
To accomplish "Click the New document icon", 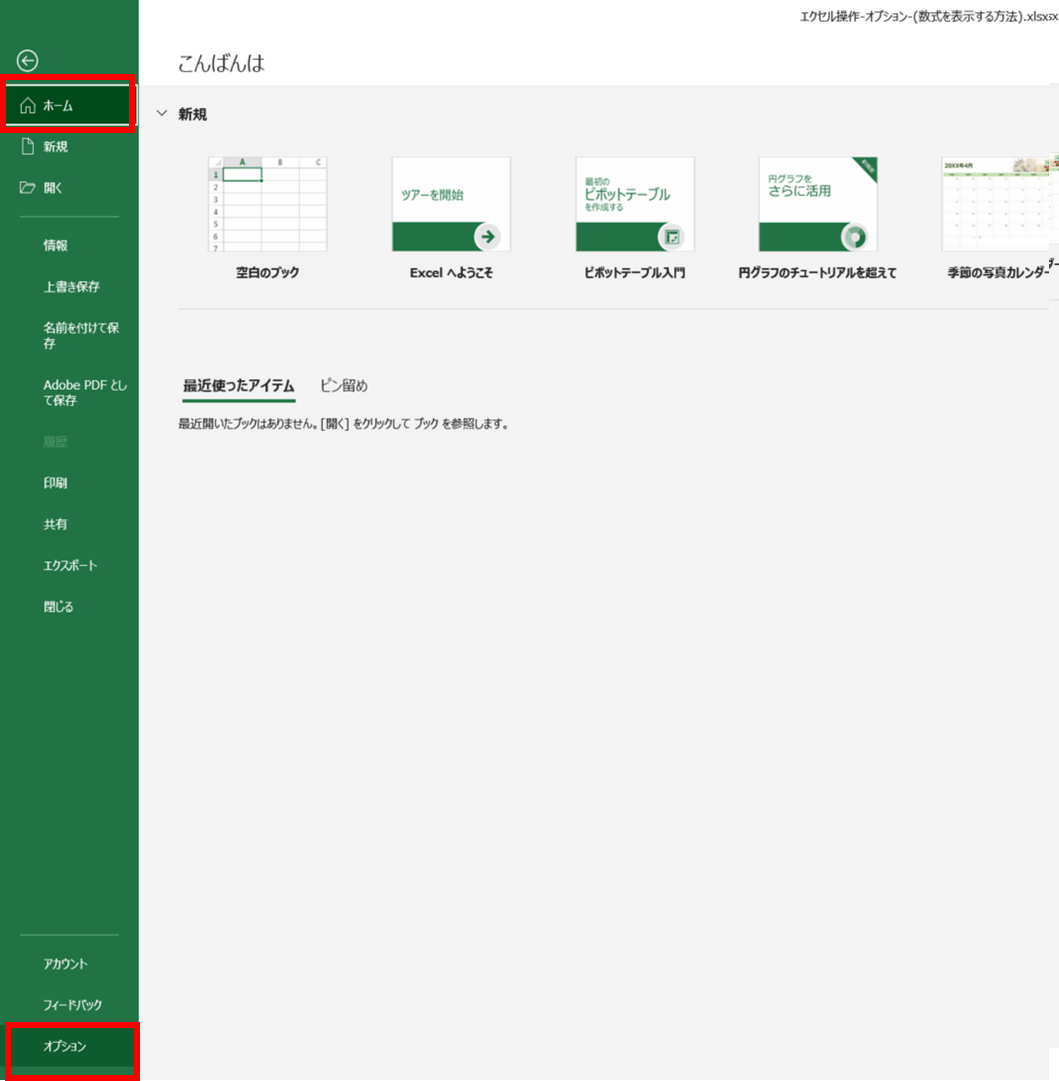I will tap(28, 147).
